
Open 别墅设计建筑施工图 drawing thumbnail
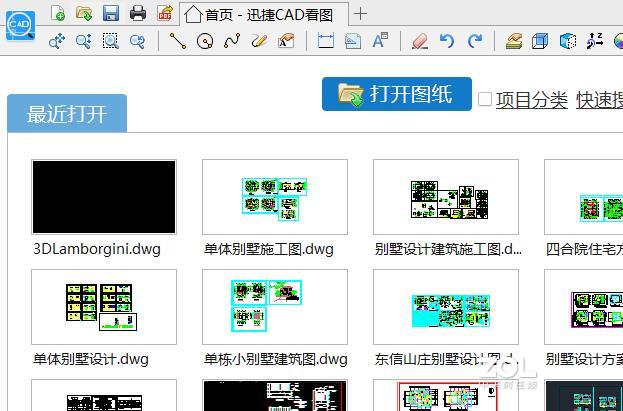coord(446,197)
